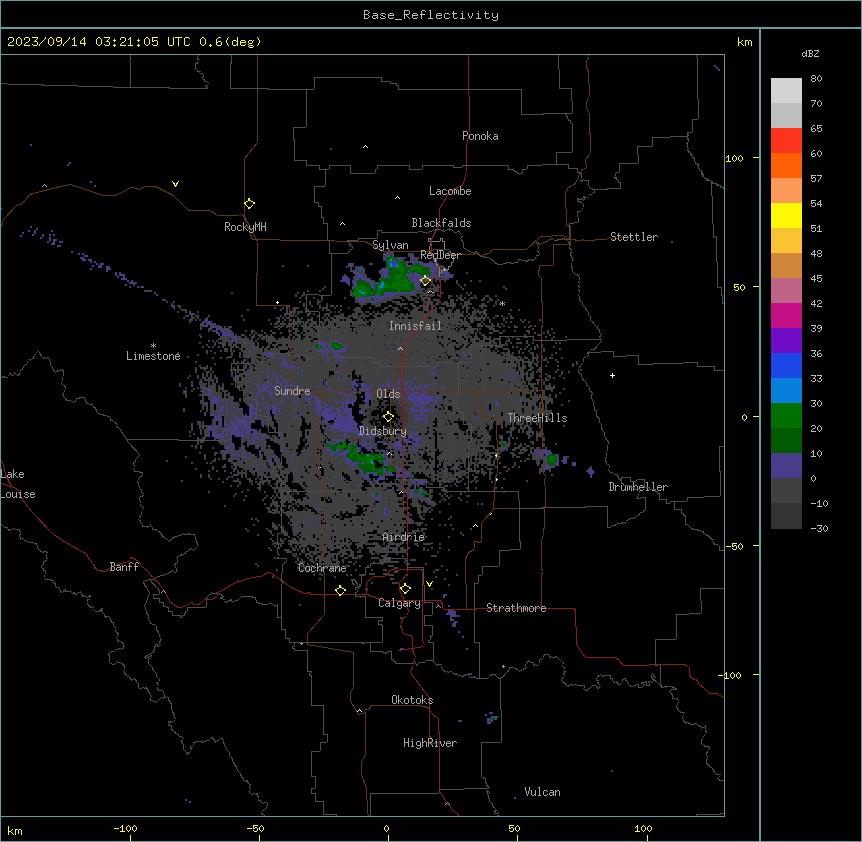Select the red 65 dBZ legend swatch

pos(786,141)
